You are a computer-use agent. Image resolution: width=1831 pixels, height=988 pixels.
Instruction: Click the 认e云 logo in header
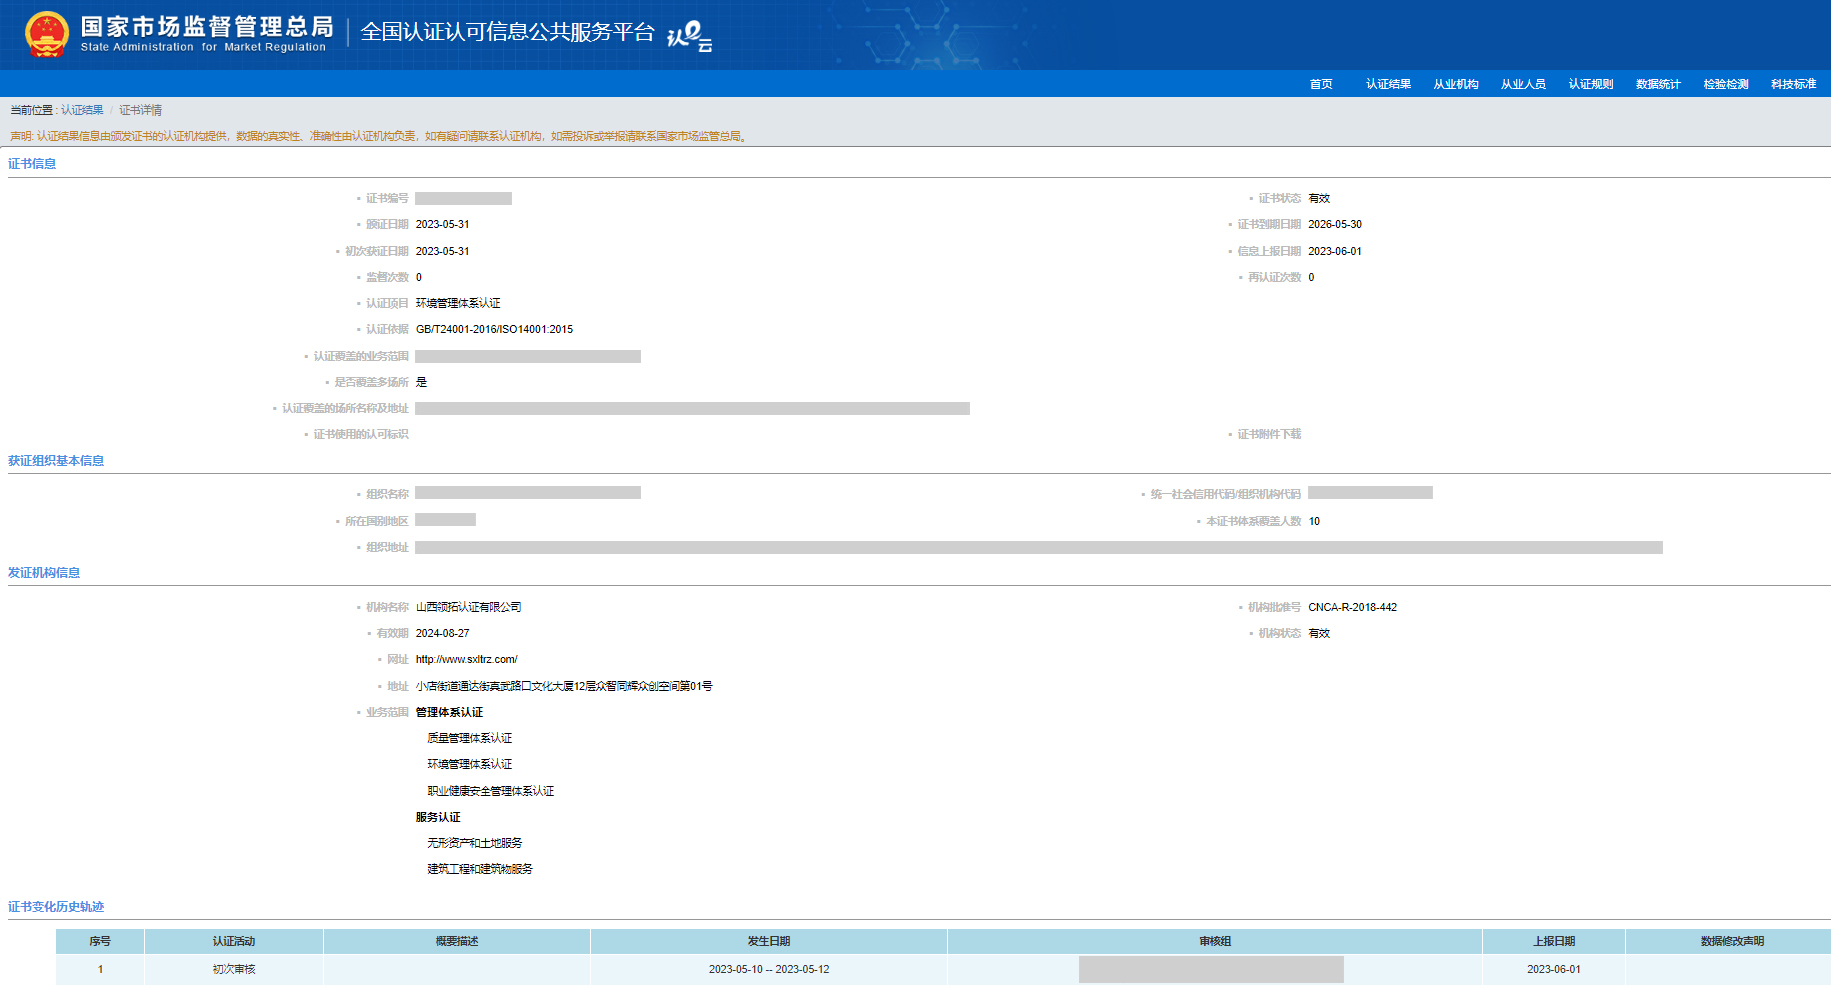tap(689, 36)
